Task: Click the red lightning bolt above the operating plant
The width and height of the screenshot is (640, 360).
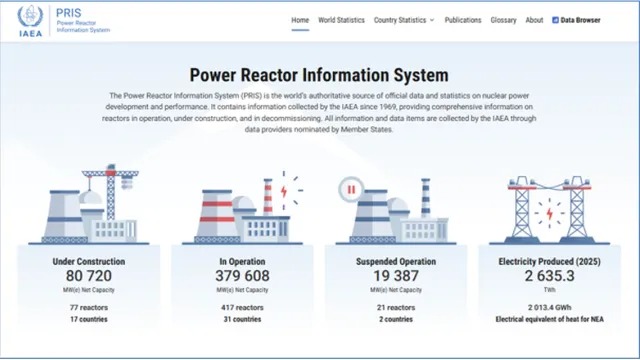Action: [x=284, y=191]
